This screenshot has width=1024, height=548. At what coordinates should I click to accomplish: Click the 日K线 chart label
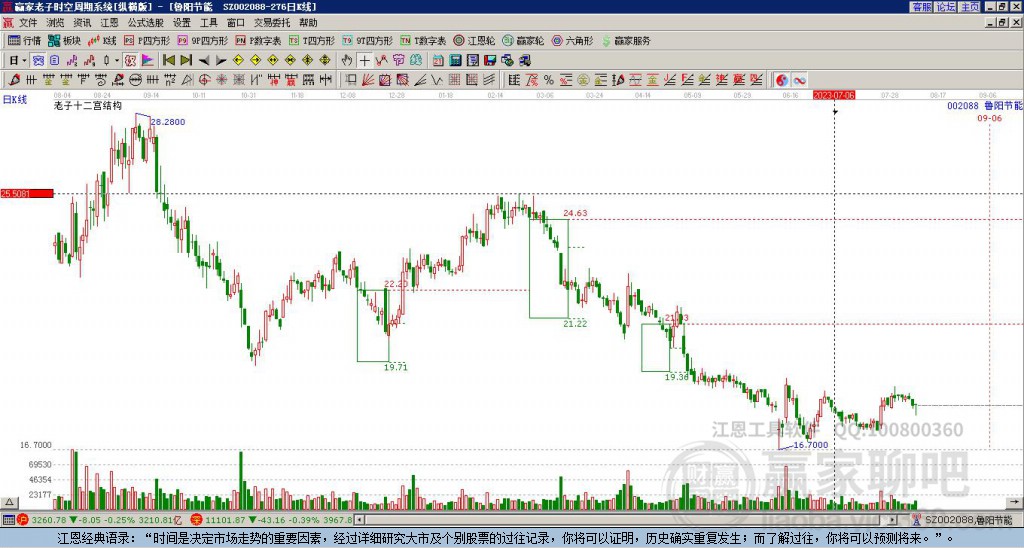15,99
